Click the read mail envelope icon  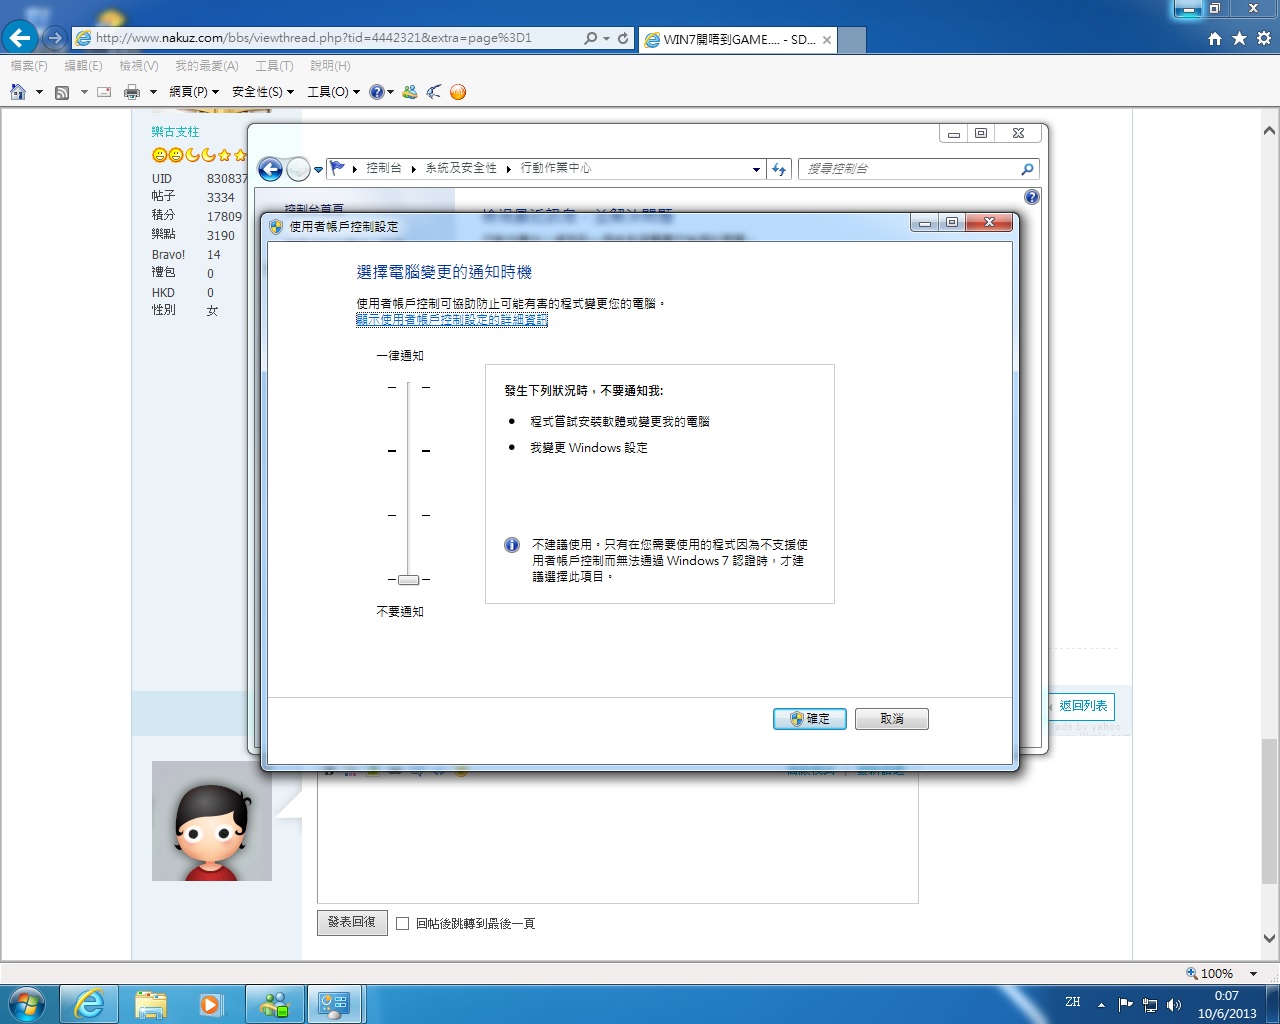tap(104, 92)
